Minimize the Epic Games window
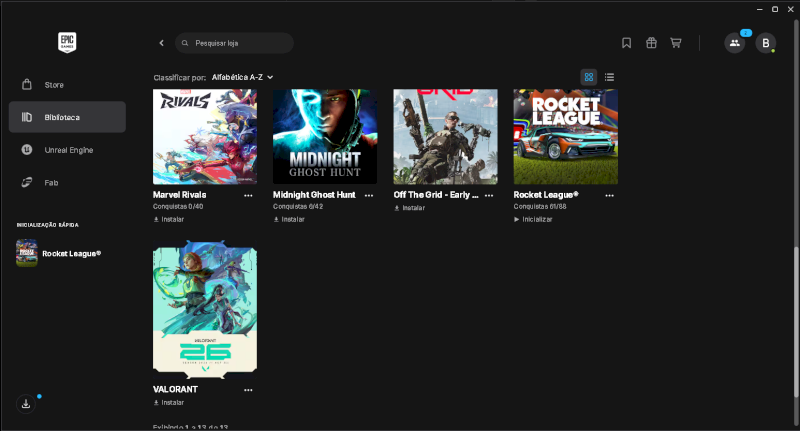The height and width of the screenshot is (431, 800). [759, 9]
